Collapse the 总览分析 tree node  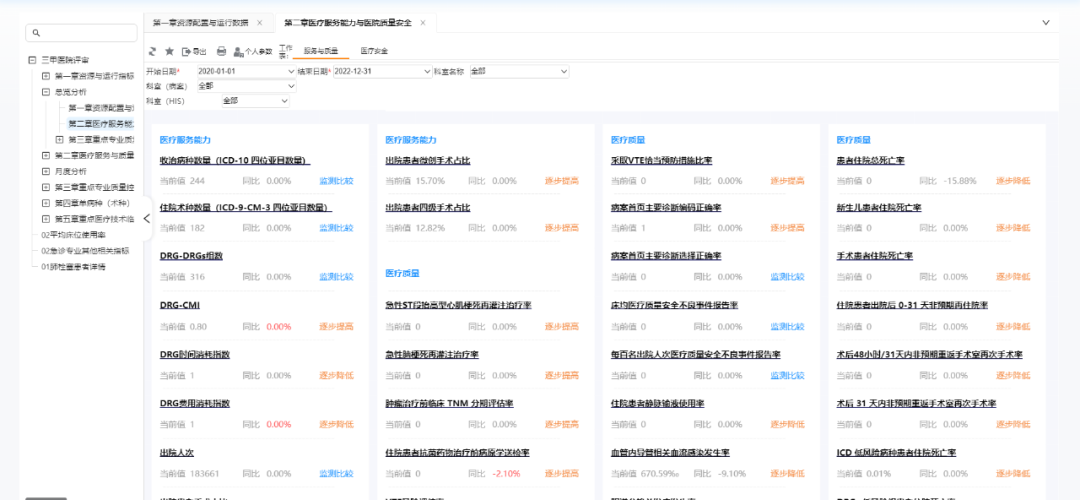46,92
